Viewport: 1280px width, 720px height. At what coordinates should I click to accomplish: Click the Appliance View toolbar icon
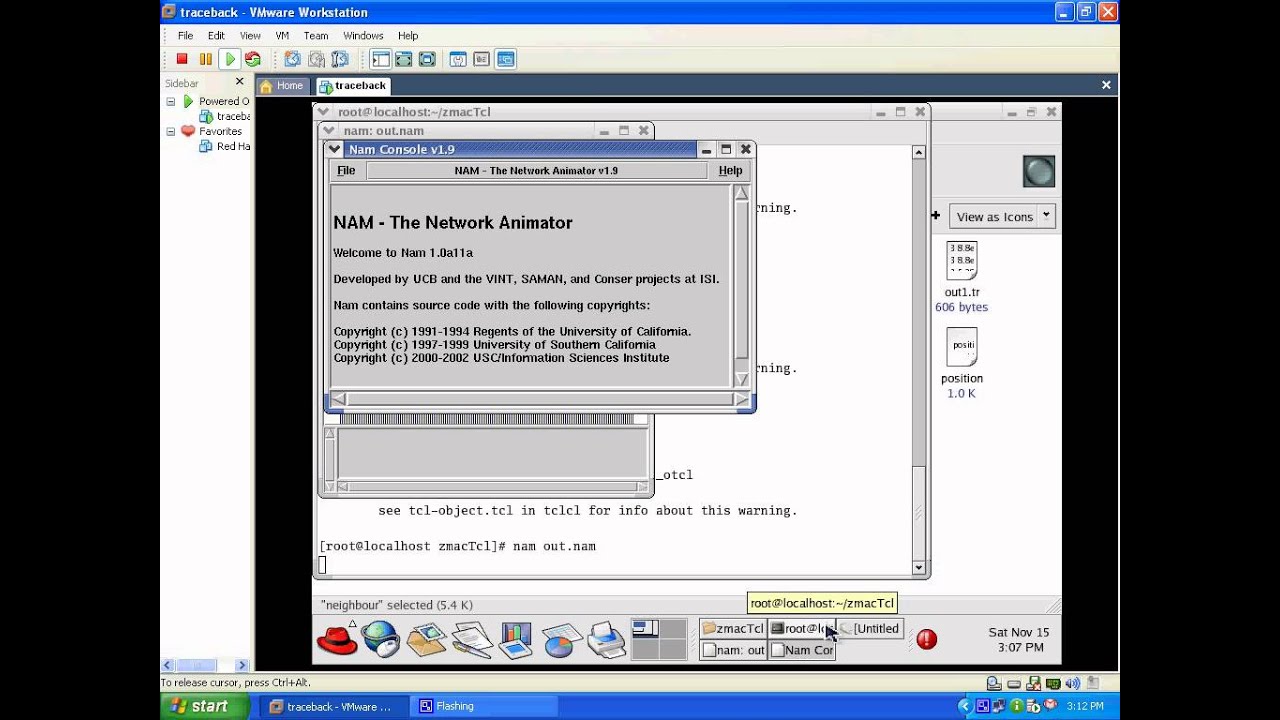click(x=481, y=59)
